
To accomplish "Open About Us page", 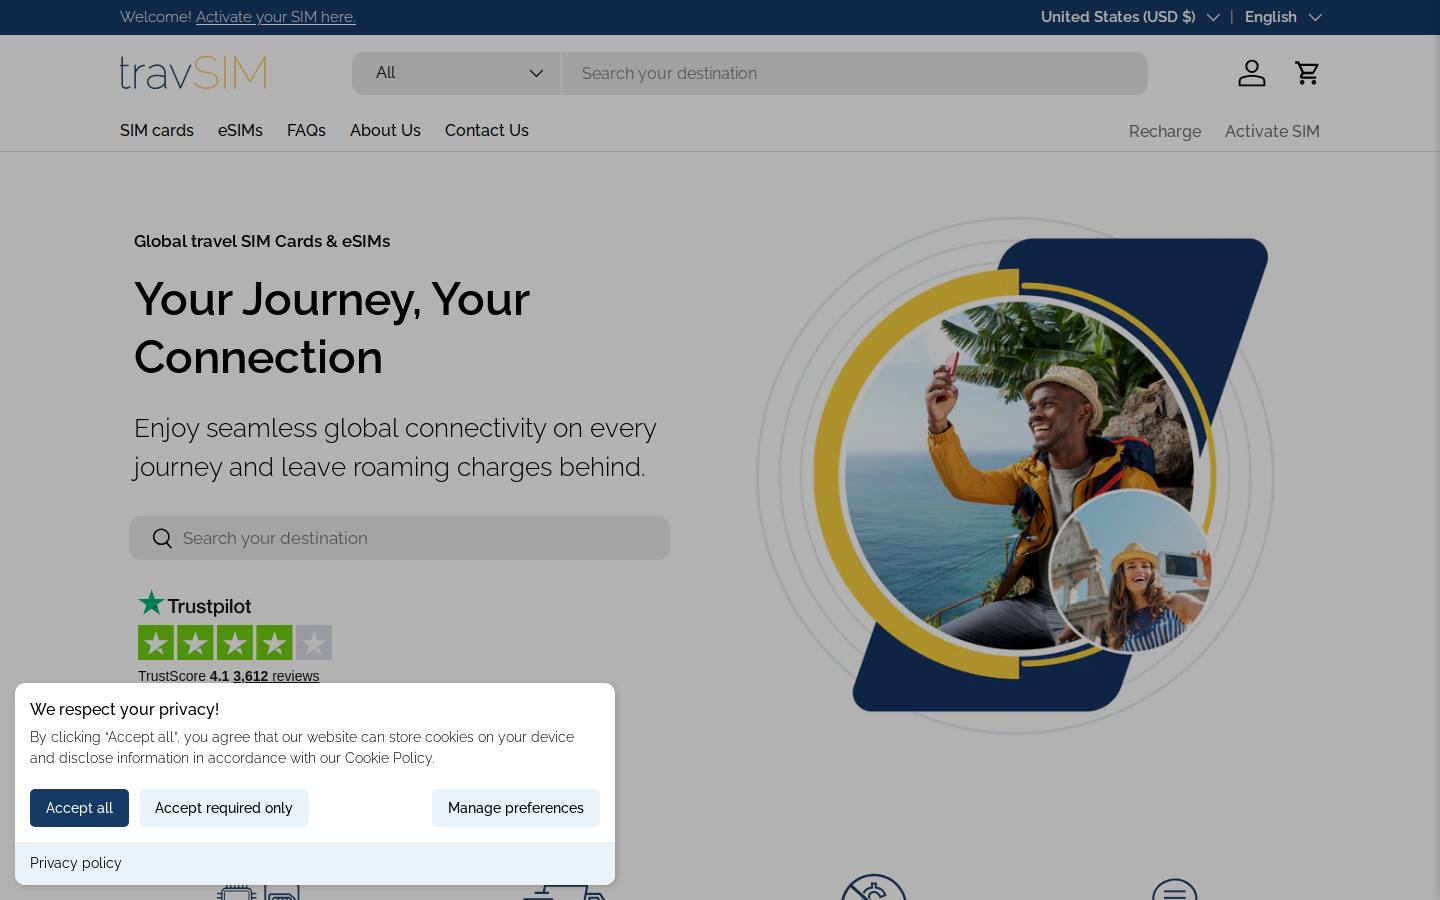I will pos(385,131).
